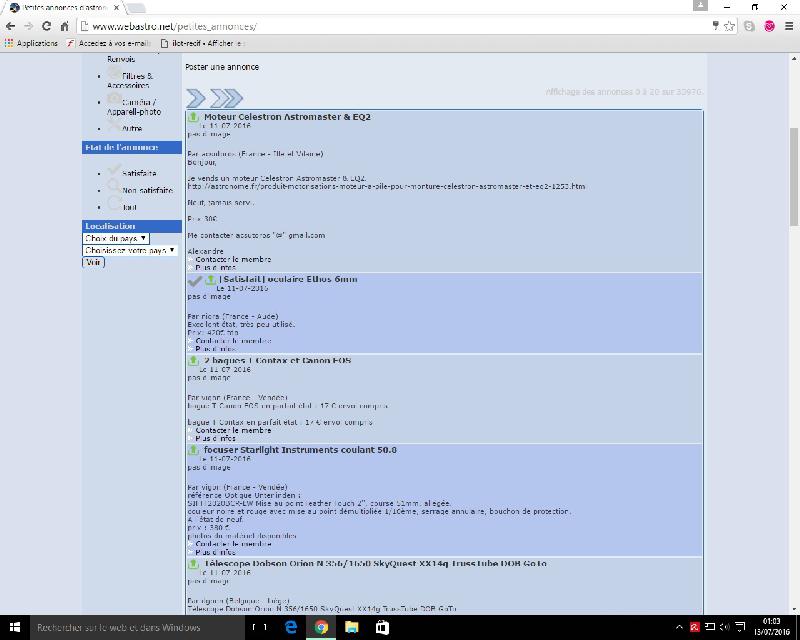Click Poster une annonce link

coord(222,67)
